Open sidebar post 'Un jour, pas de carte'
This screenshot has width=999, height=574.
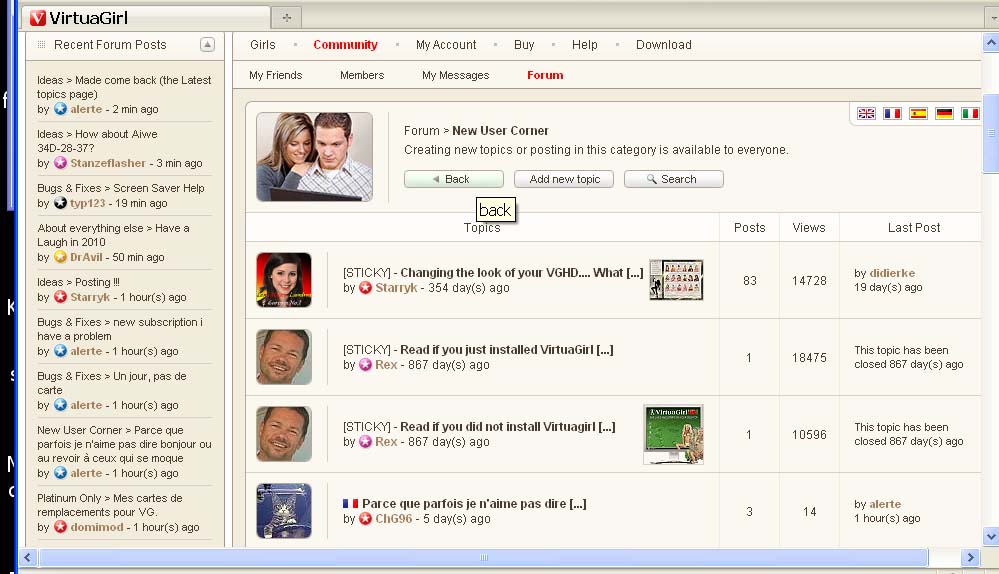click(x=111, y=383)
